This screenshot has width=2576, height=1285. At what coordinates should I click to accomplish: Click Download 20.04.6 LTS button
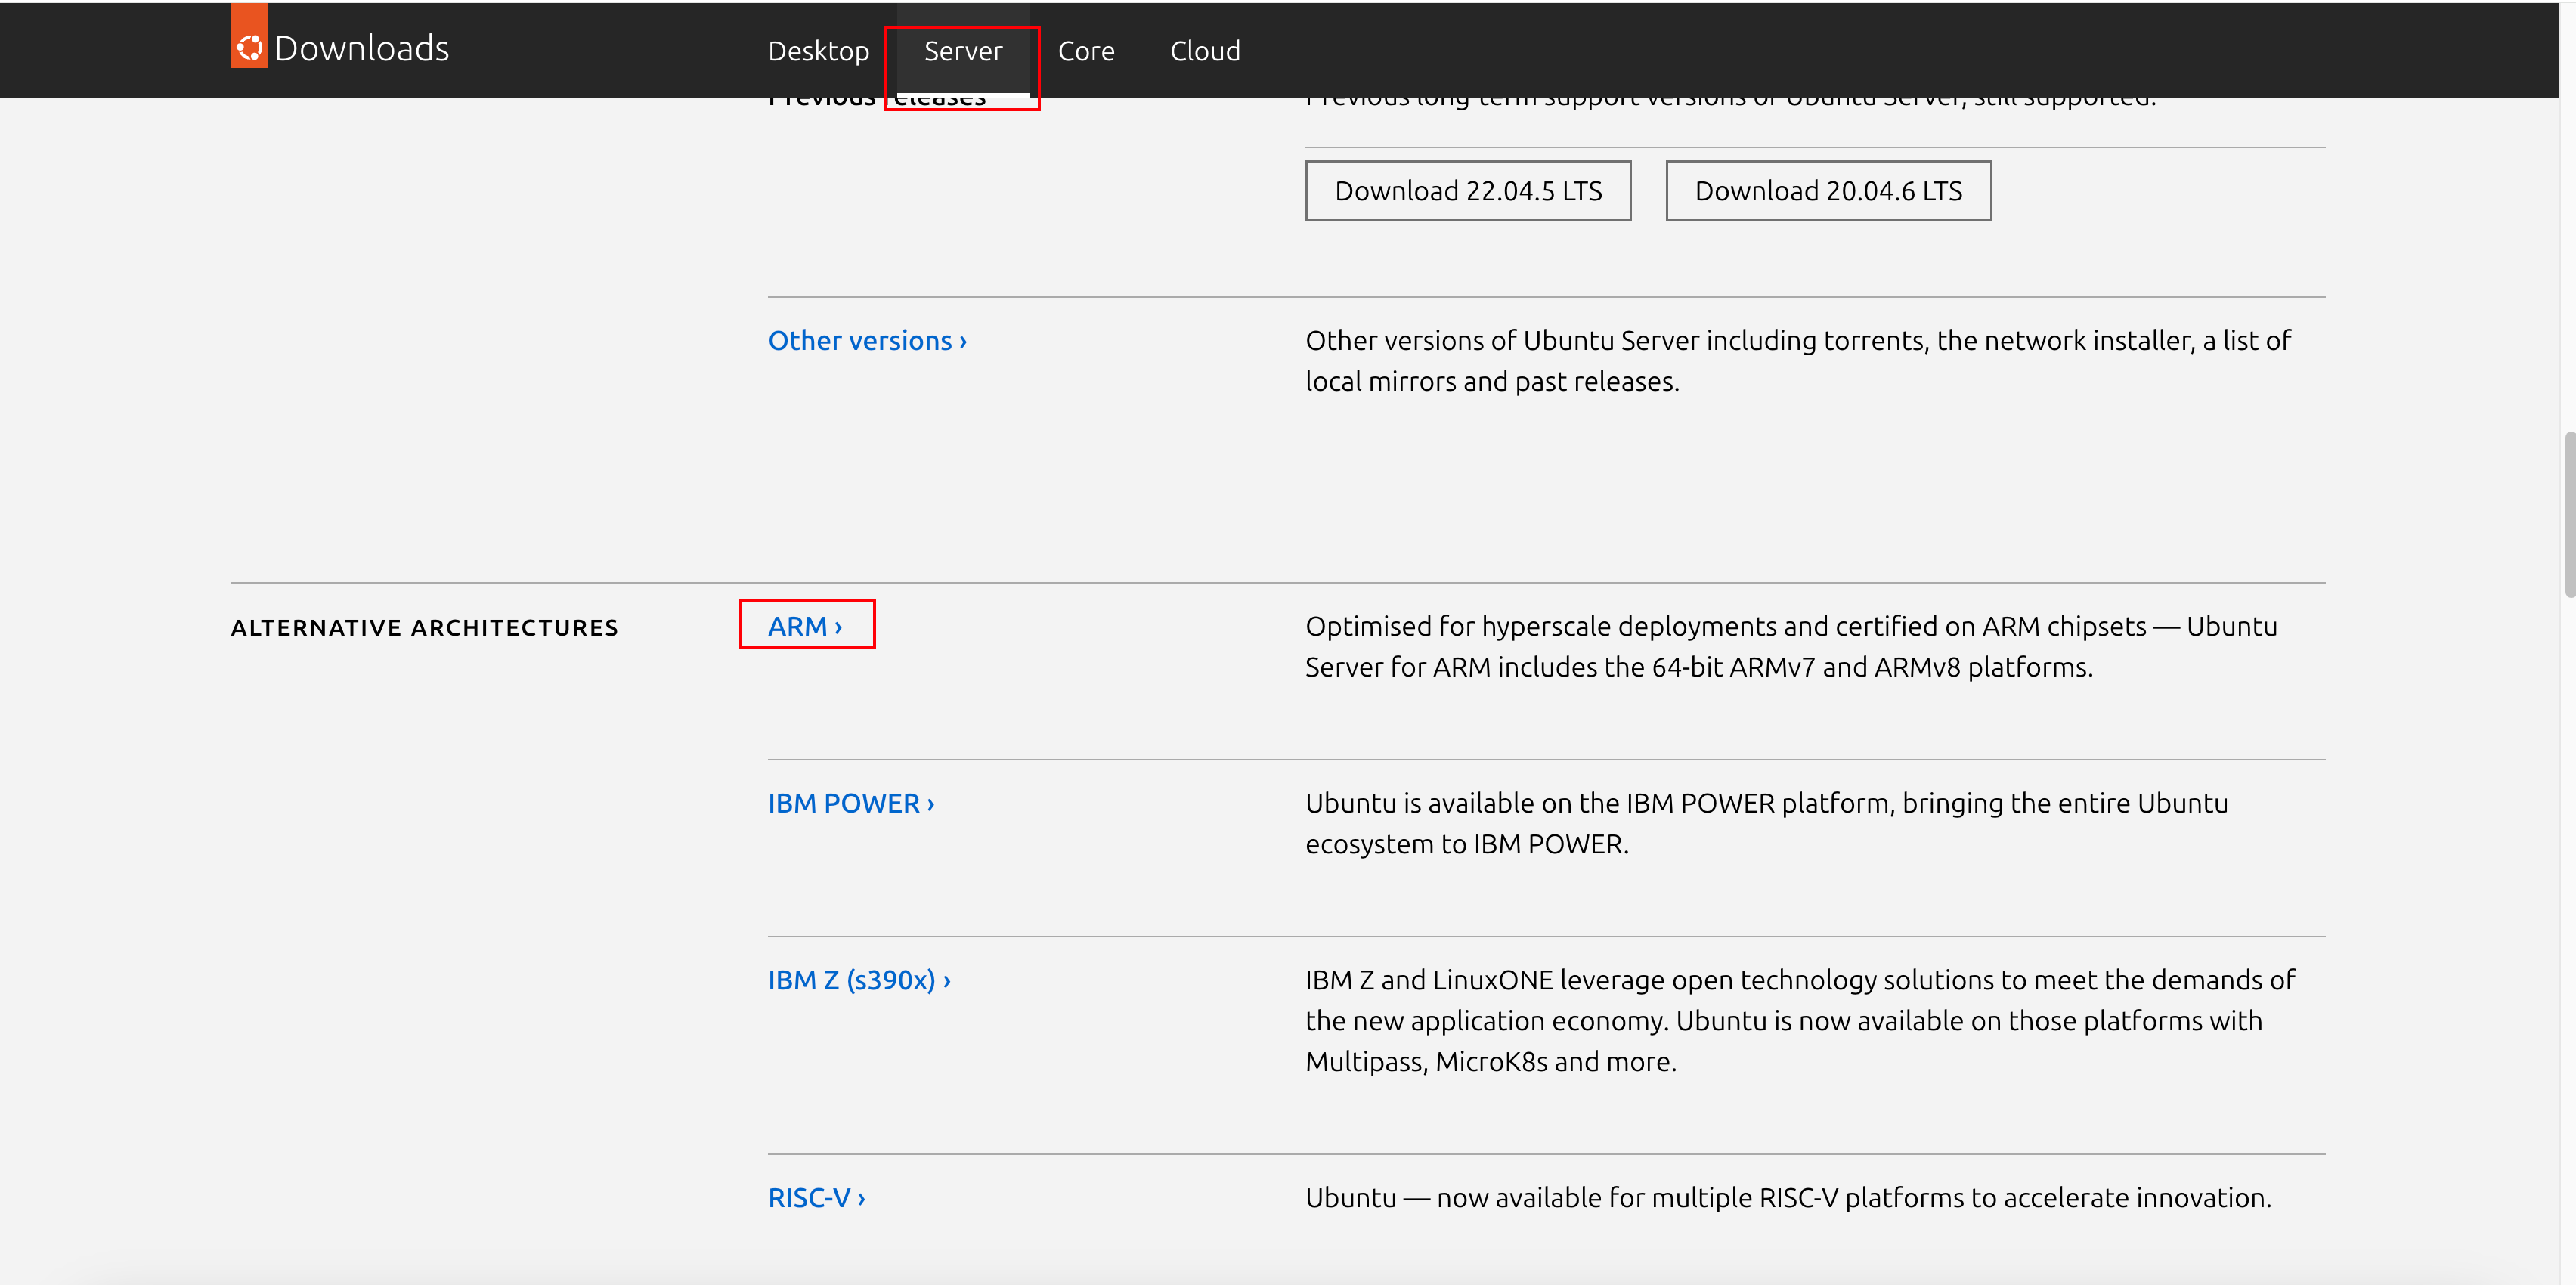tap(1828, 191)
